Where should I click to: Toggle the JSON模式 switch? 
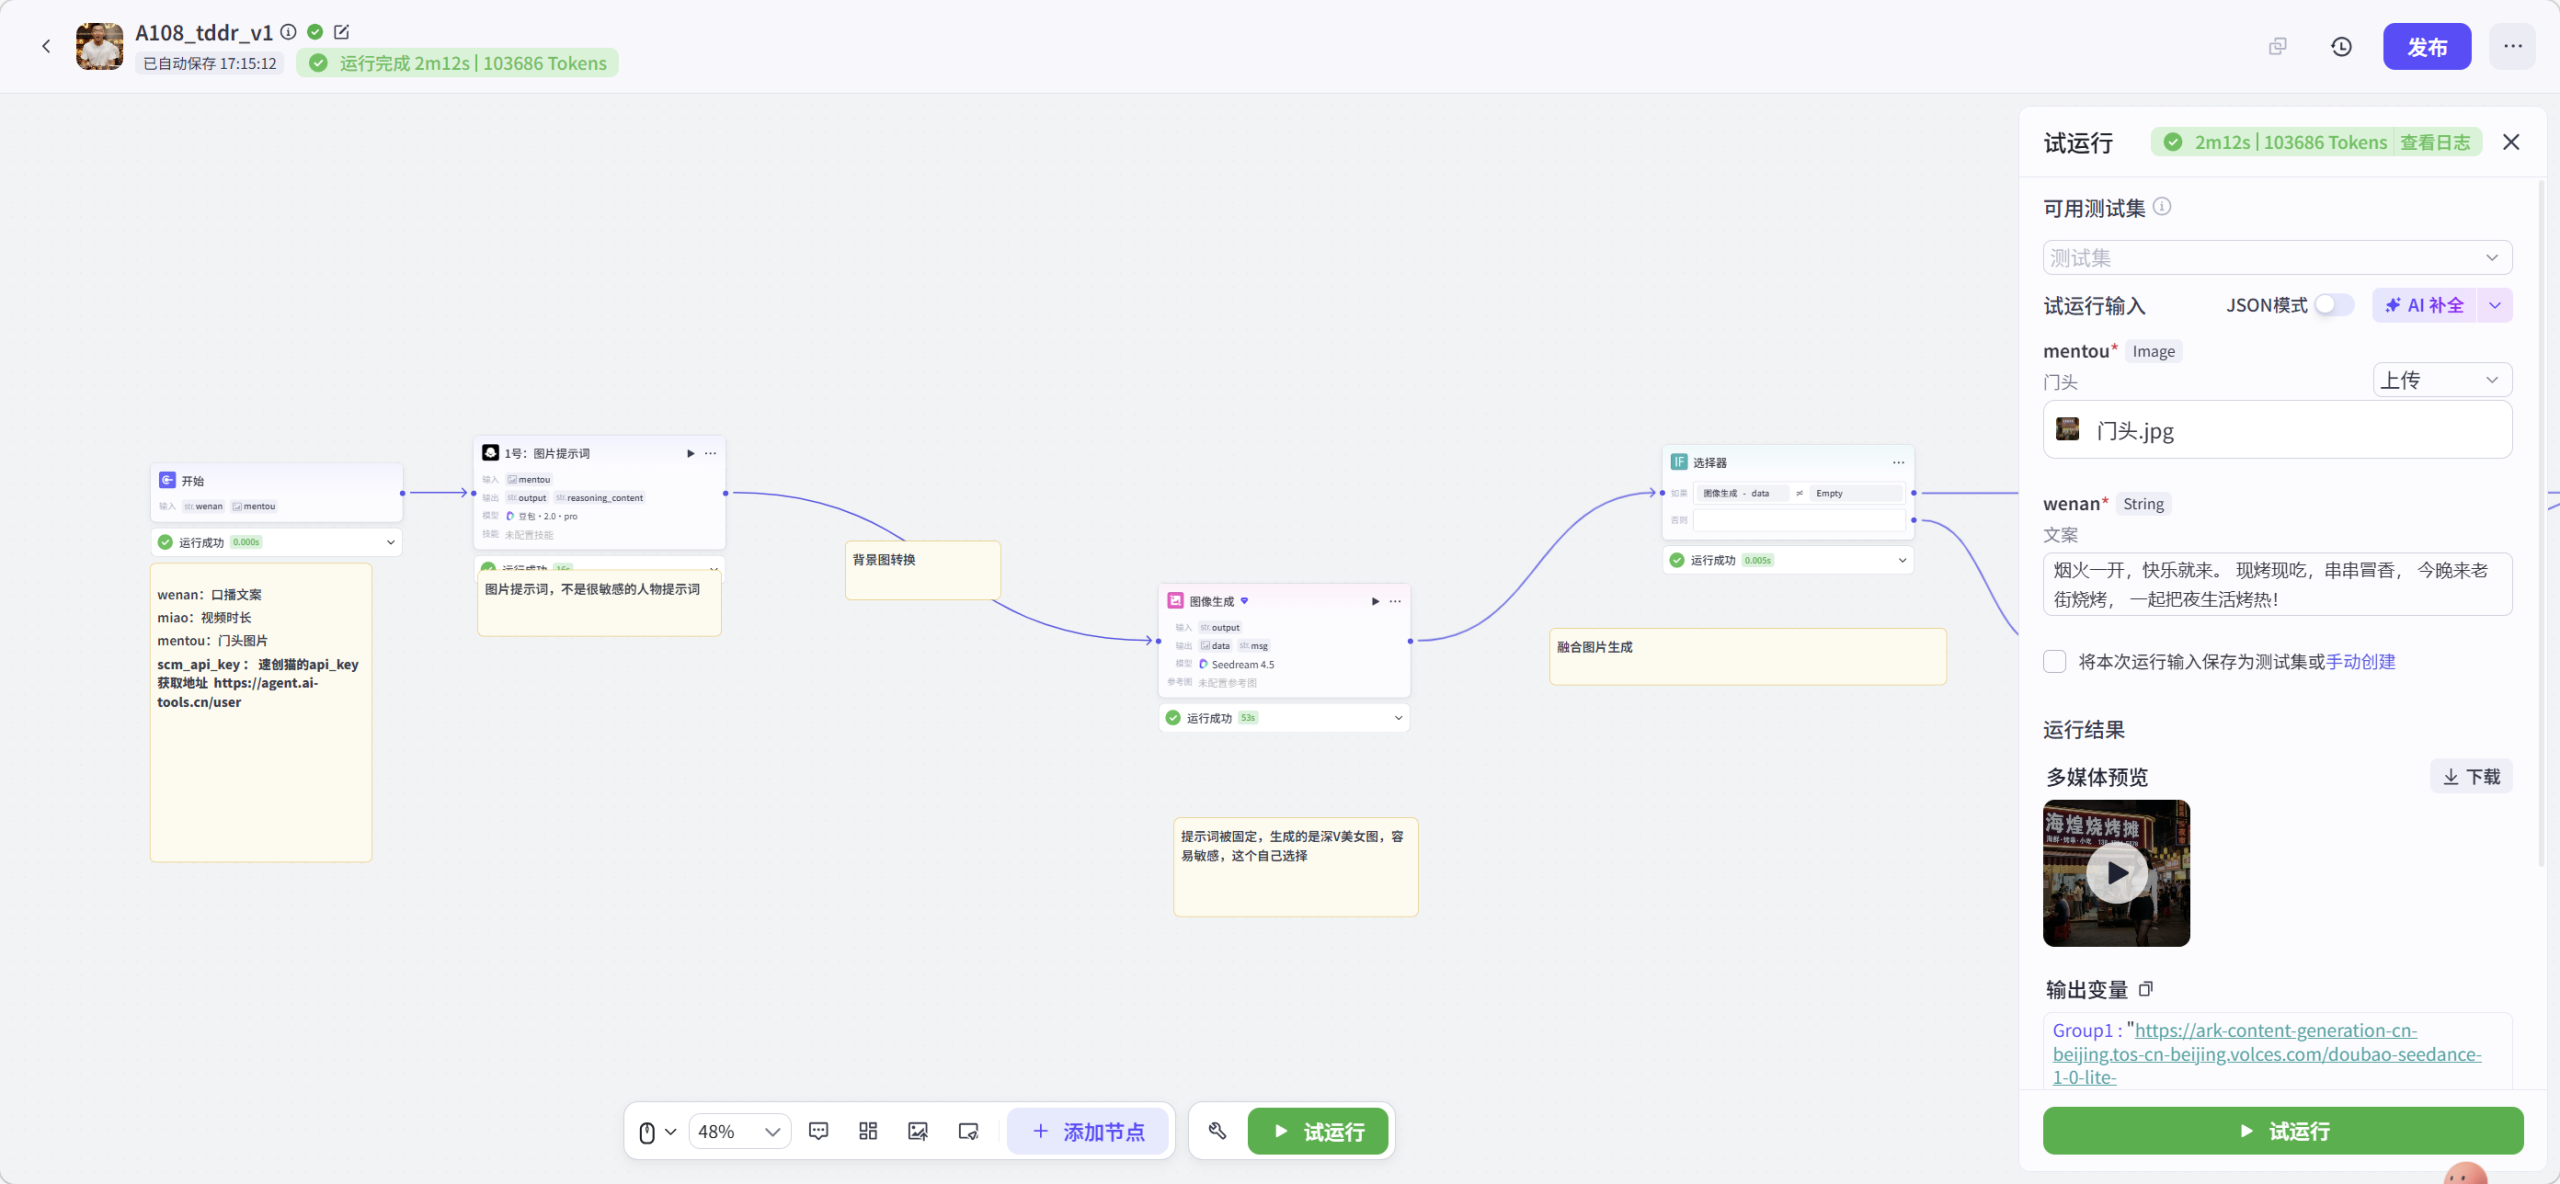[x=2333, y=305]
